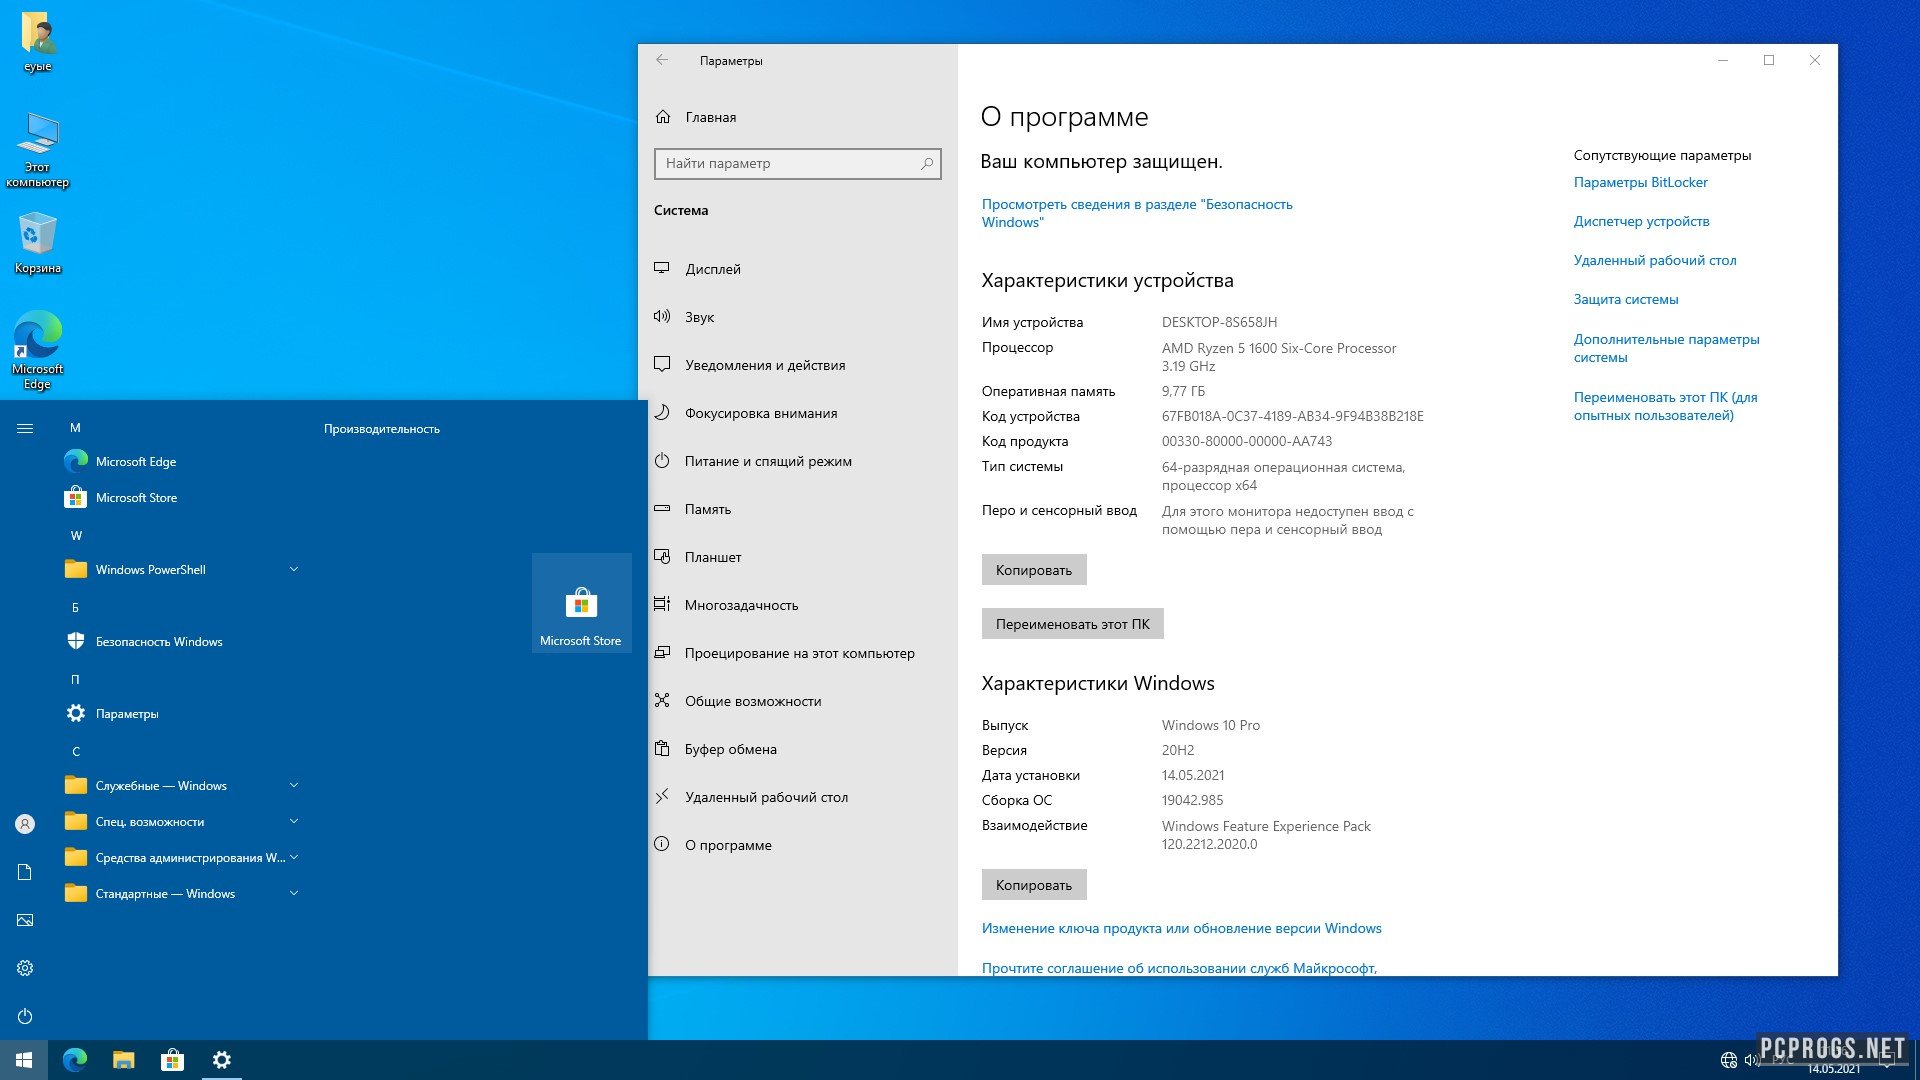Image resolution: width=1920 pixels, height=1080 pixels.
Task: Click the letter W header in app list
Action: pos(76,536)
